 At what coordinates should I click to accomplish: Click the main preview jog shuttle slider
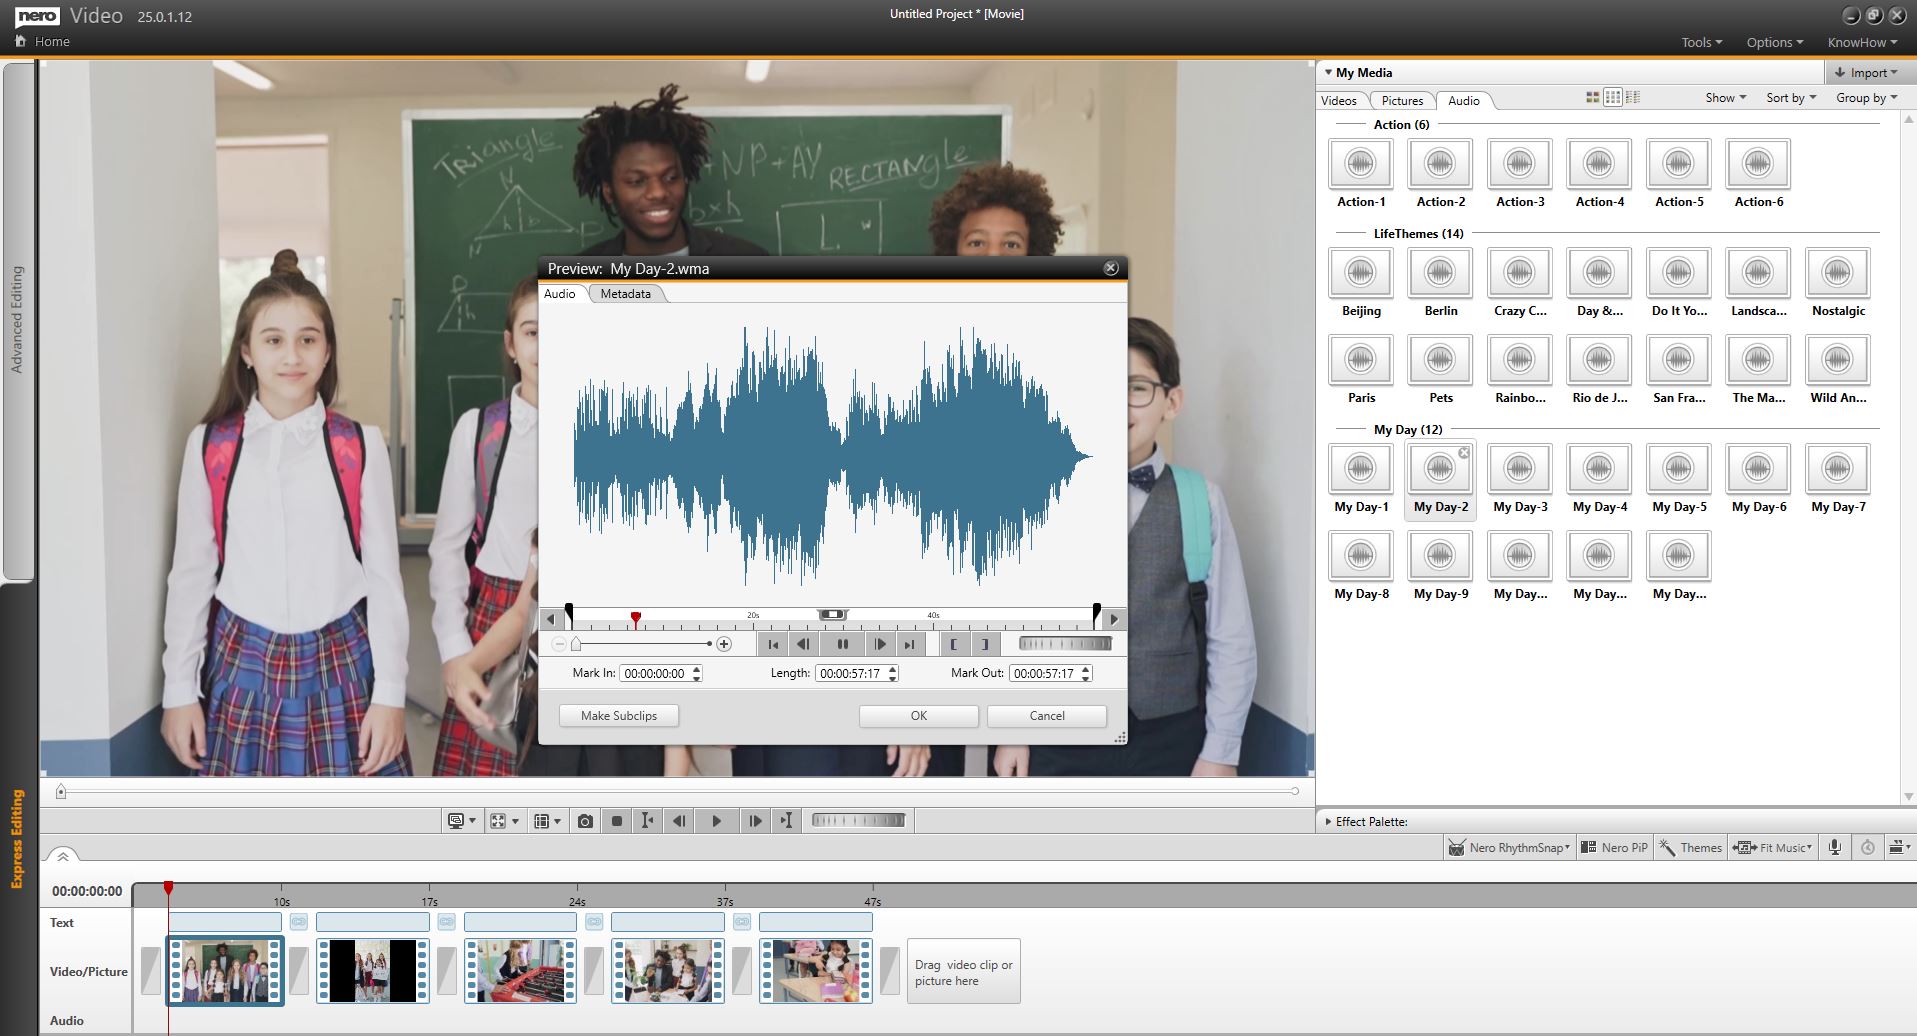pyautogui.click(x=858, y=821)
